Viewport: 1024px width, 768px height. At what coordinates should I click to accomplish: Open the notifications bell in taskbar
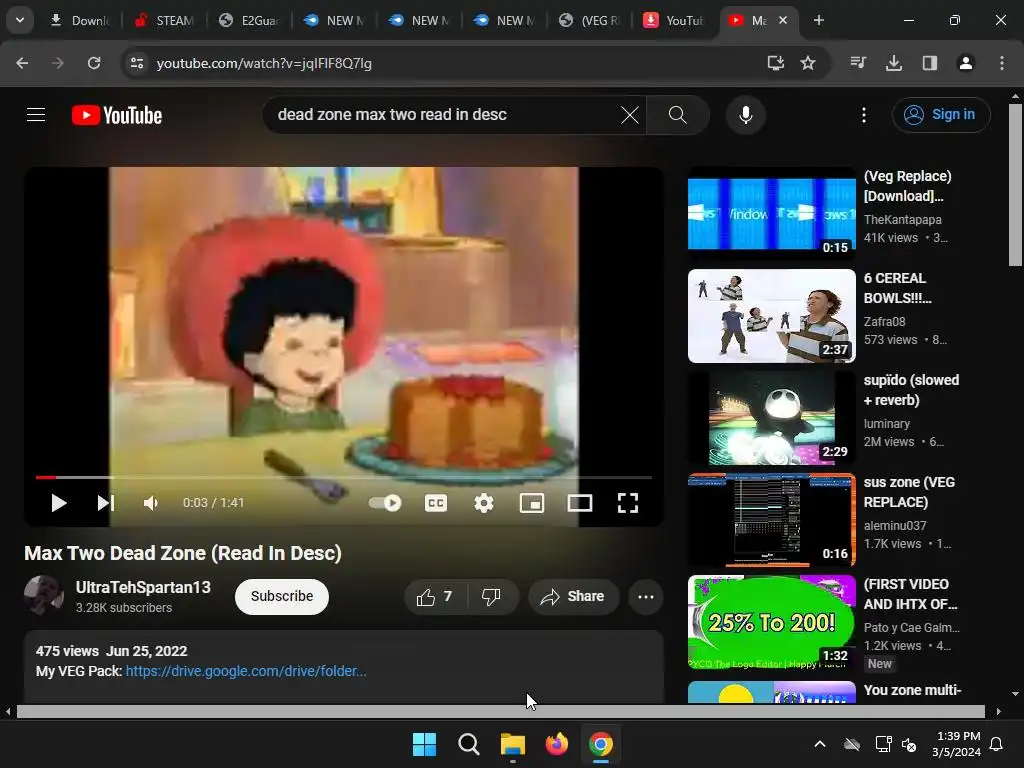click(x=997, y=744)
